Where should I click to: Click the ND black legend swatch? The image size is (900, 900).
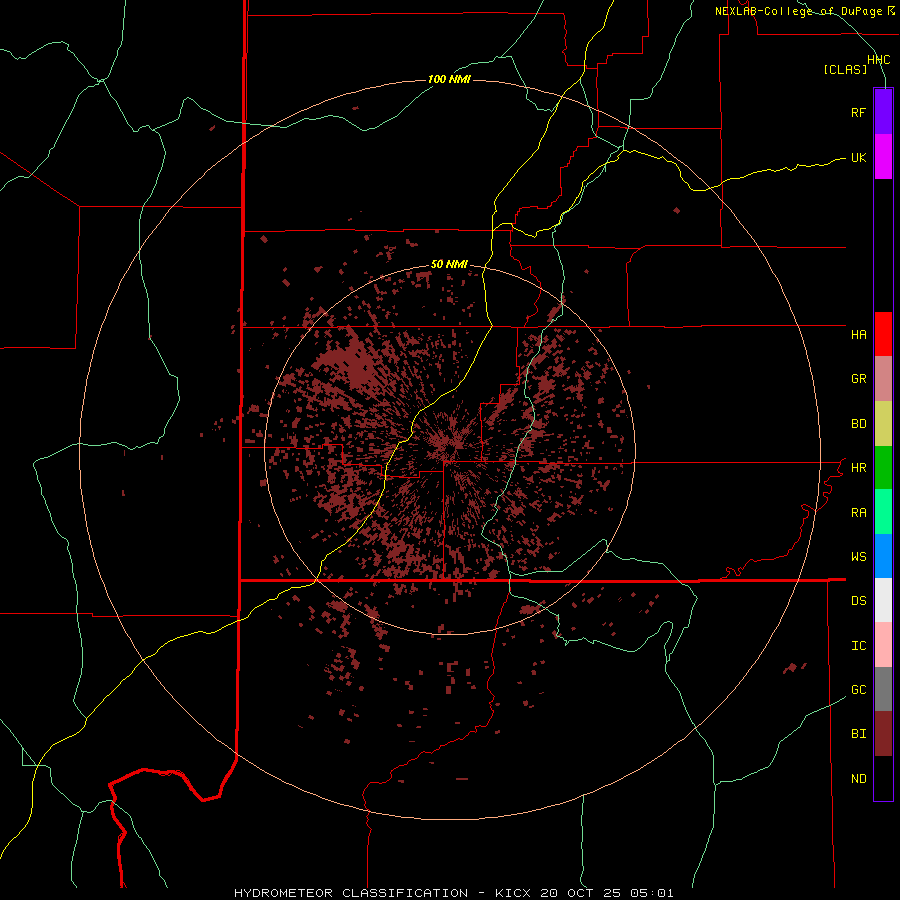tap(883, 778)
